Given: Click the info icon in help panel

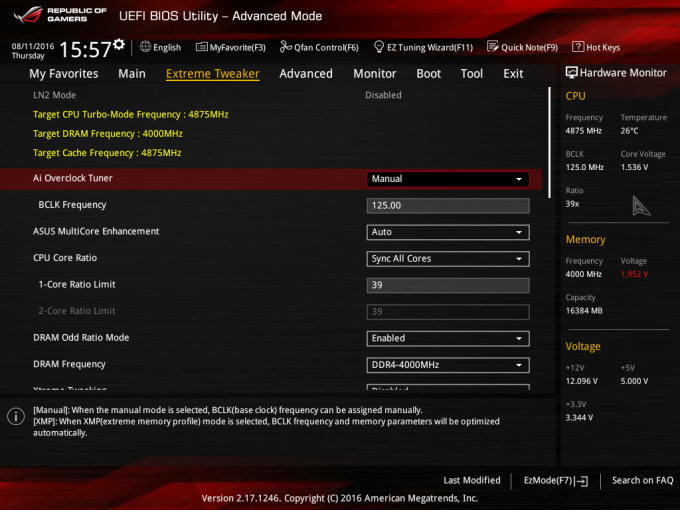Looking at the screenshot, I should click(x=16, y=416).
